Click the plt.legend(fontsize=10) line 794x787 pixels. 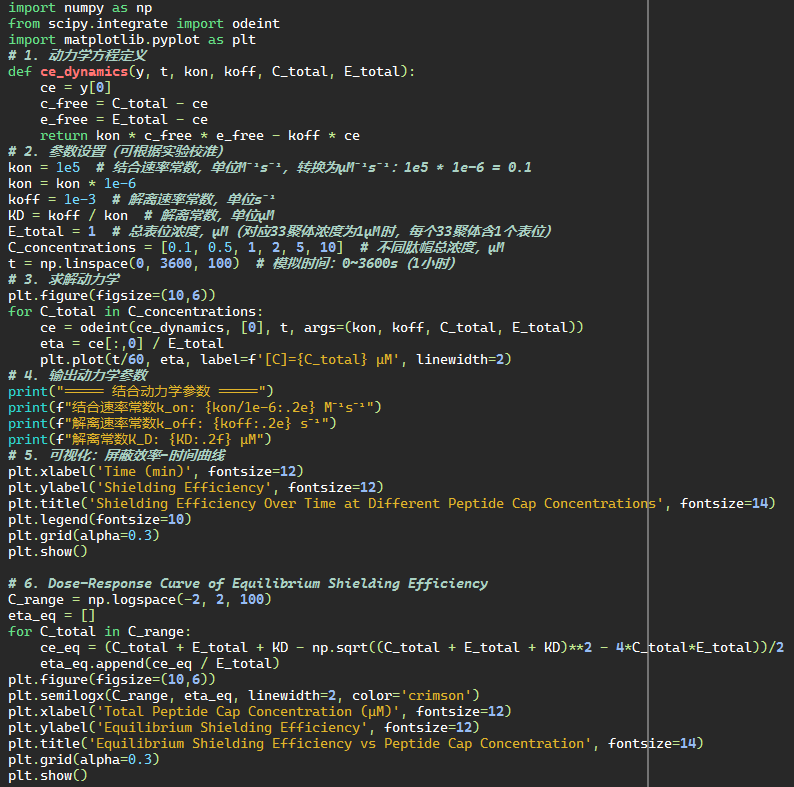click(x=100, y=520)
